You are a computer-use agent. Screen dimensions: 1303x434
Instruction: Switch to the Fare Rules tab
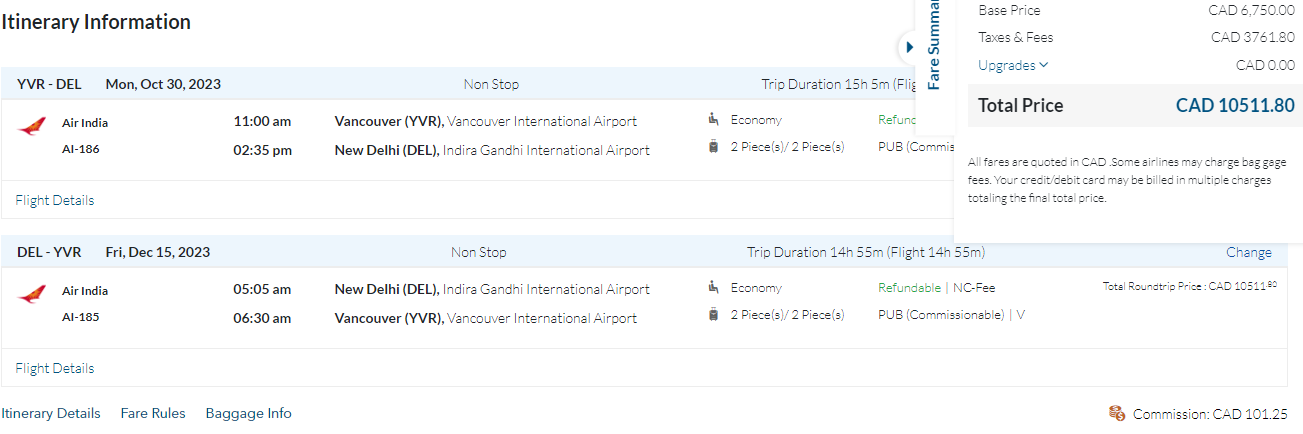(153, 413)
